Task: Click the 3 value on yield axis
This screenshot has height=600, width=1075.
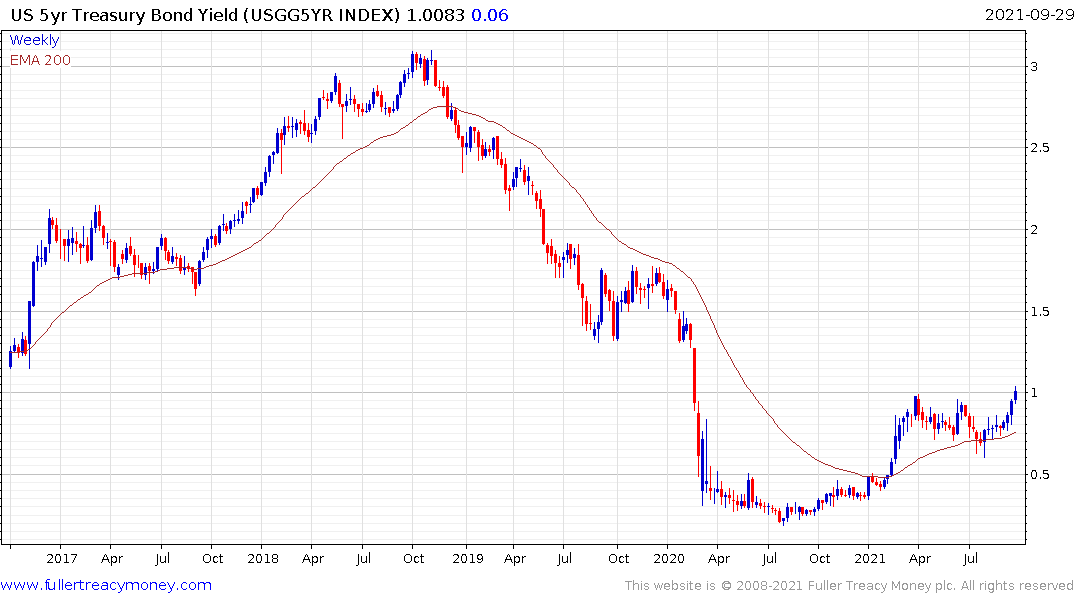Action: tap(1035, 67)
